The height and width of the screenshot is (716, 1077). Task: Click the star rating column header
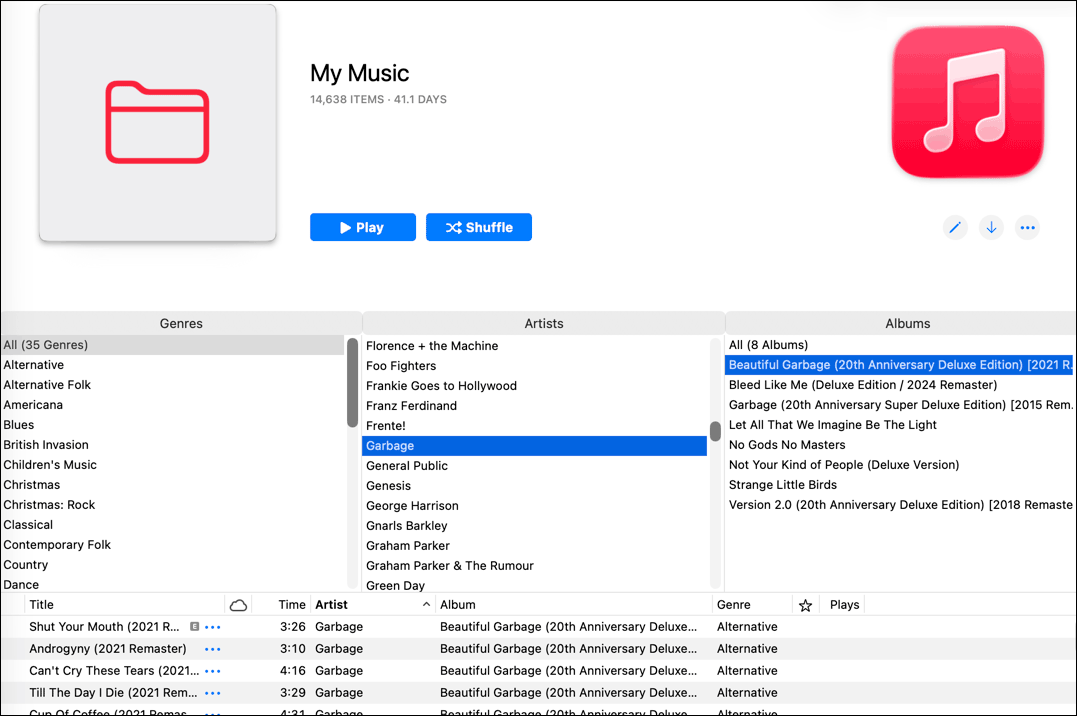click(x=806, y=604)
